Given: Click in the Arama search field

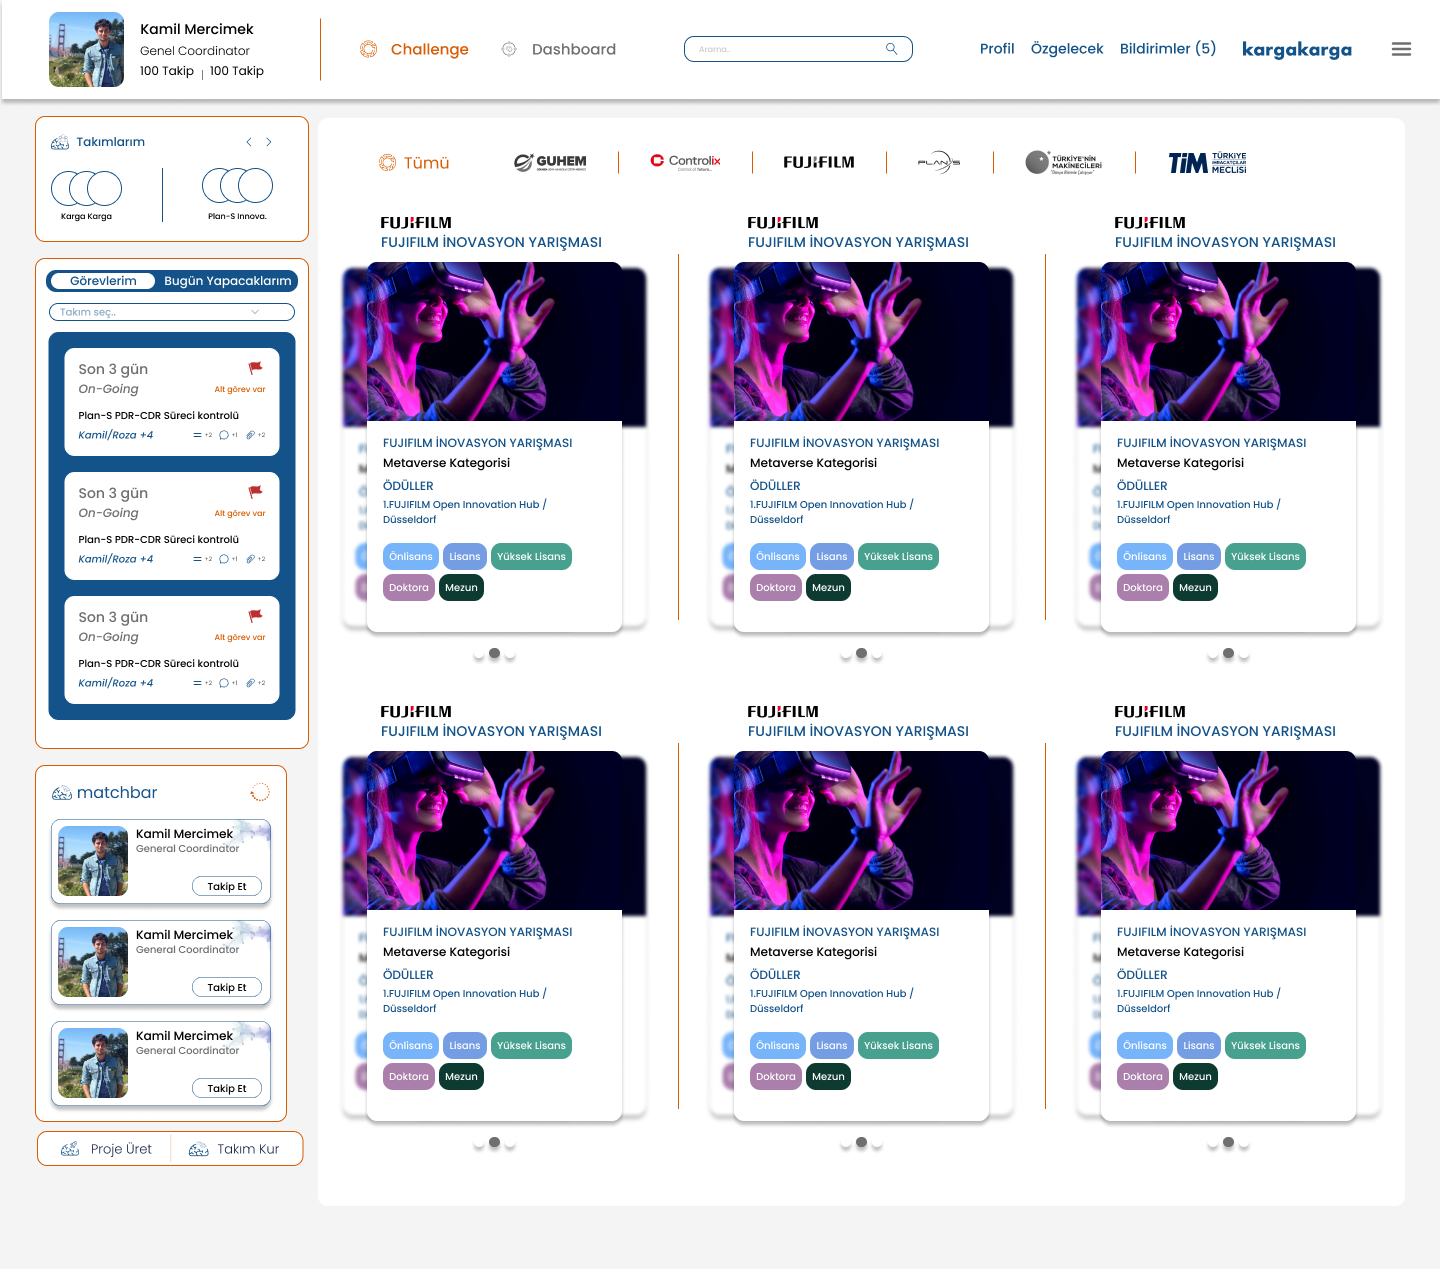Looking at the screenshot, I should pos(798,48).
